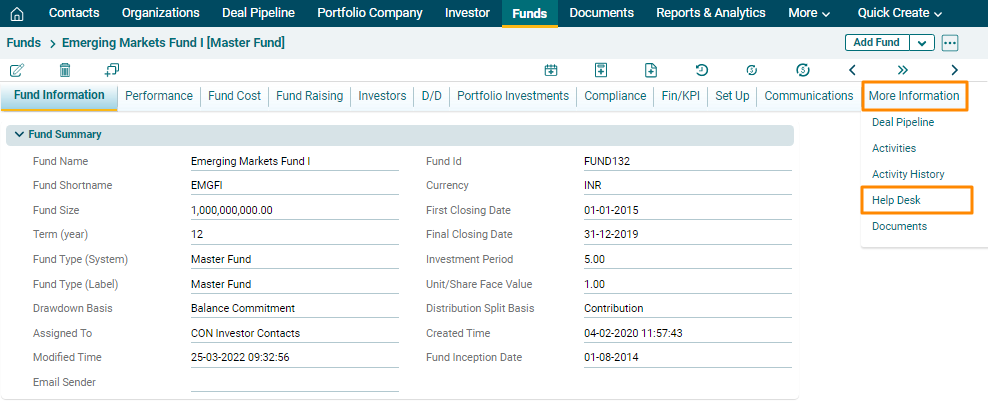Open the Add Fund dropdown arrow
The height and width of the screenshot is (407, 988).
[x=922, y=43]
